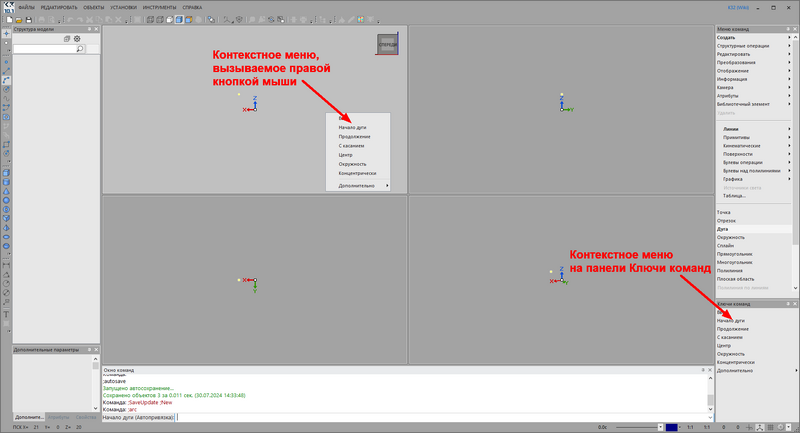Screen dimensions: 800x433
Task: Expand Дополнительно in Ключи команд panel
Action: 757,371
